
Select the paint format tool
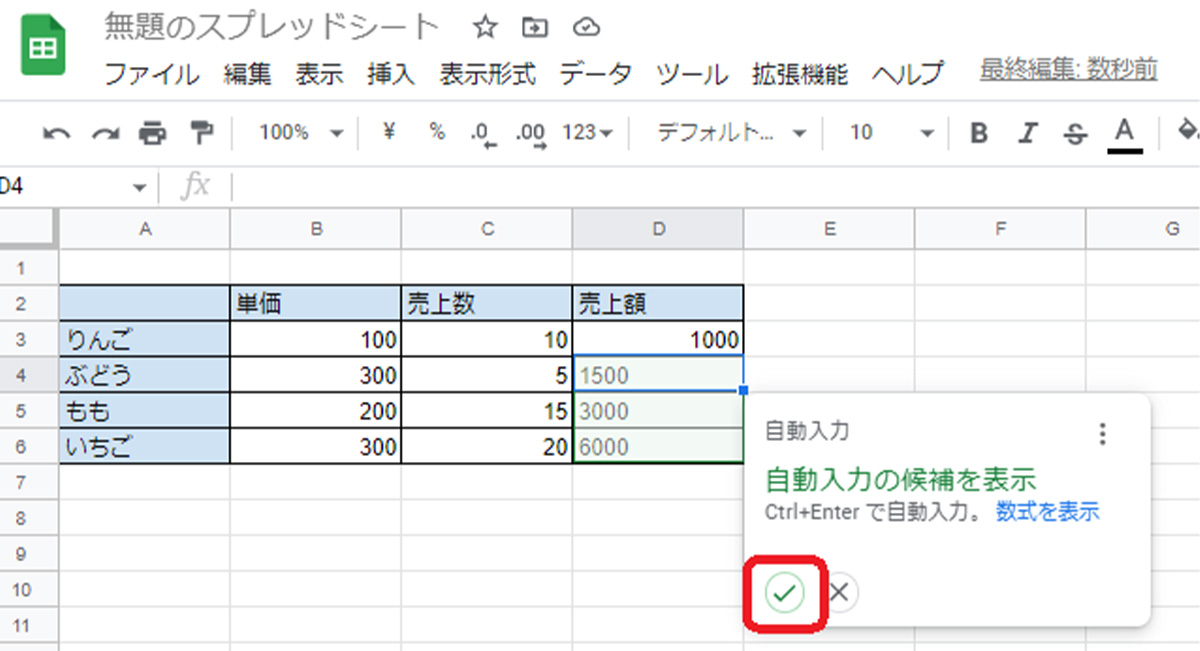pyautogui.click(x=202, y=133)
